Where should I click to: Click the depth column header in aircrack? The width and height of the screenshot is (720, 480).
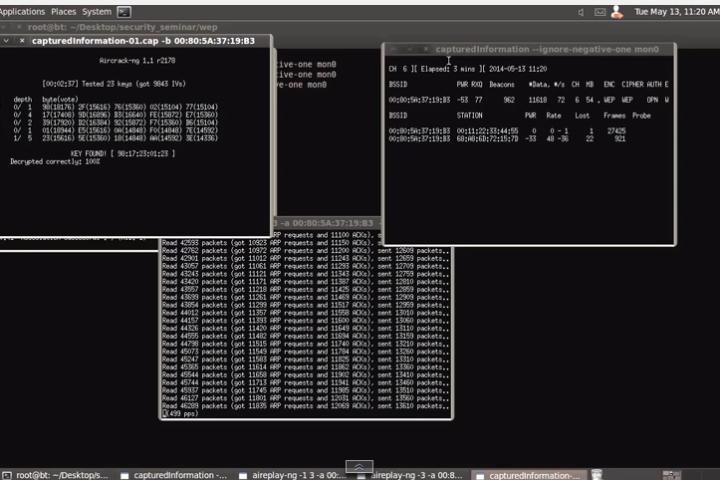tap(22, 99)
